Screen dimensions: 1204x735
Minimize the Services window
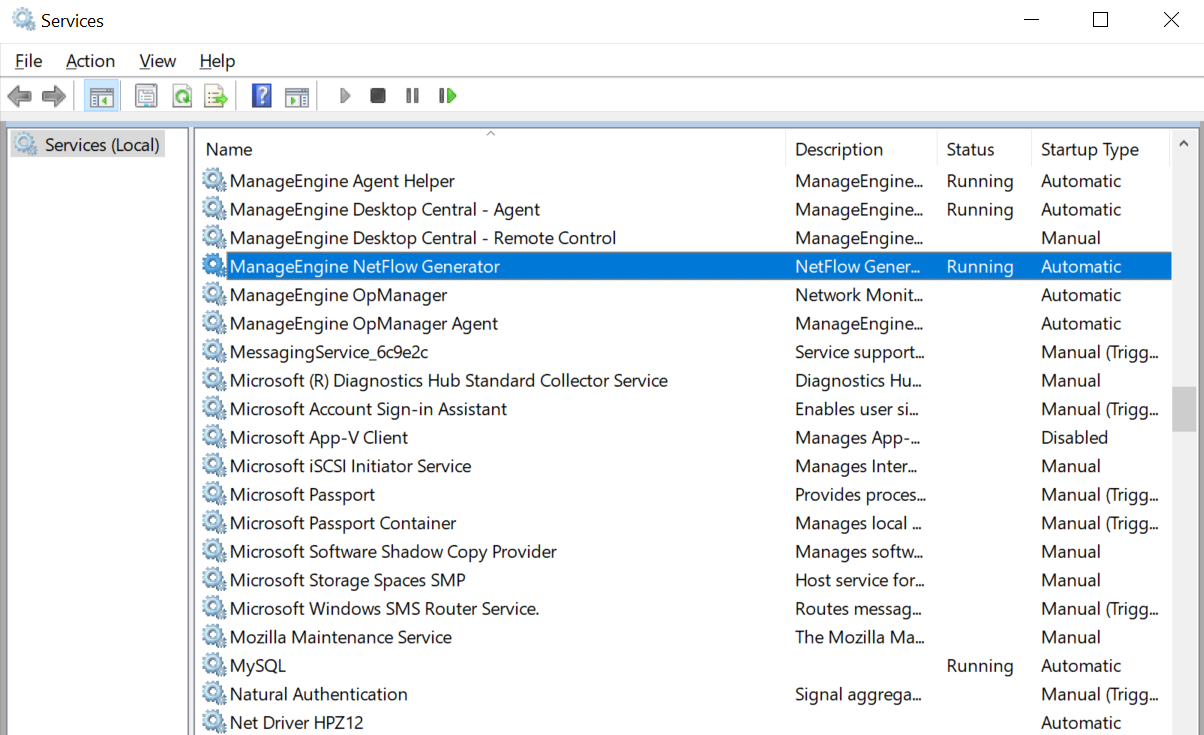click(x=1030, y=20)
